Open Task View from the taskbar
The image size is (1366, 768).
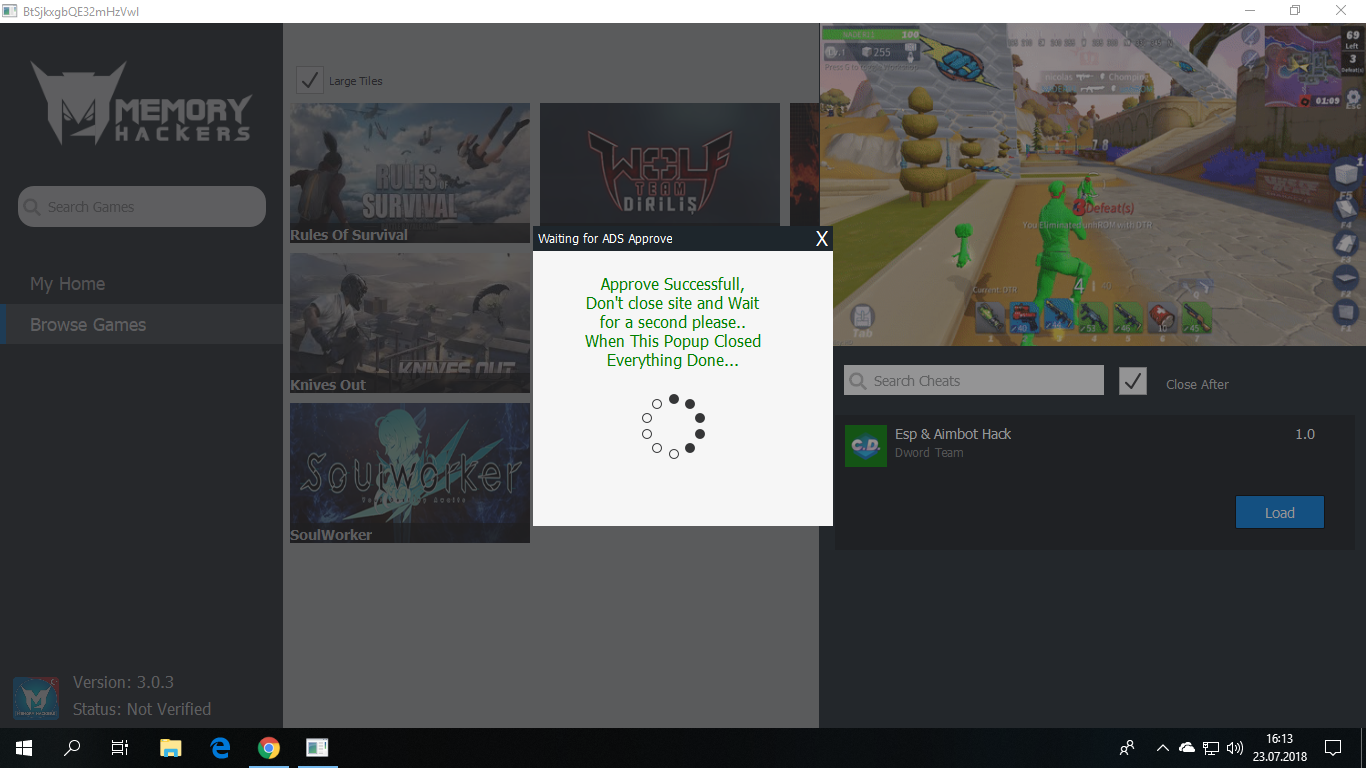pos(120,747)
